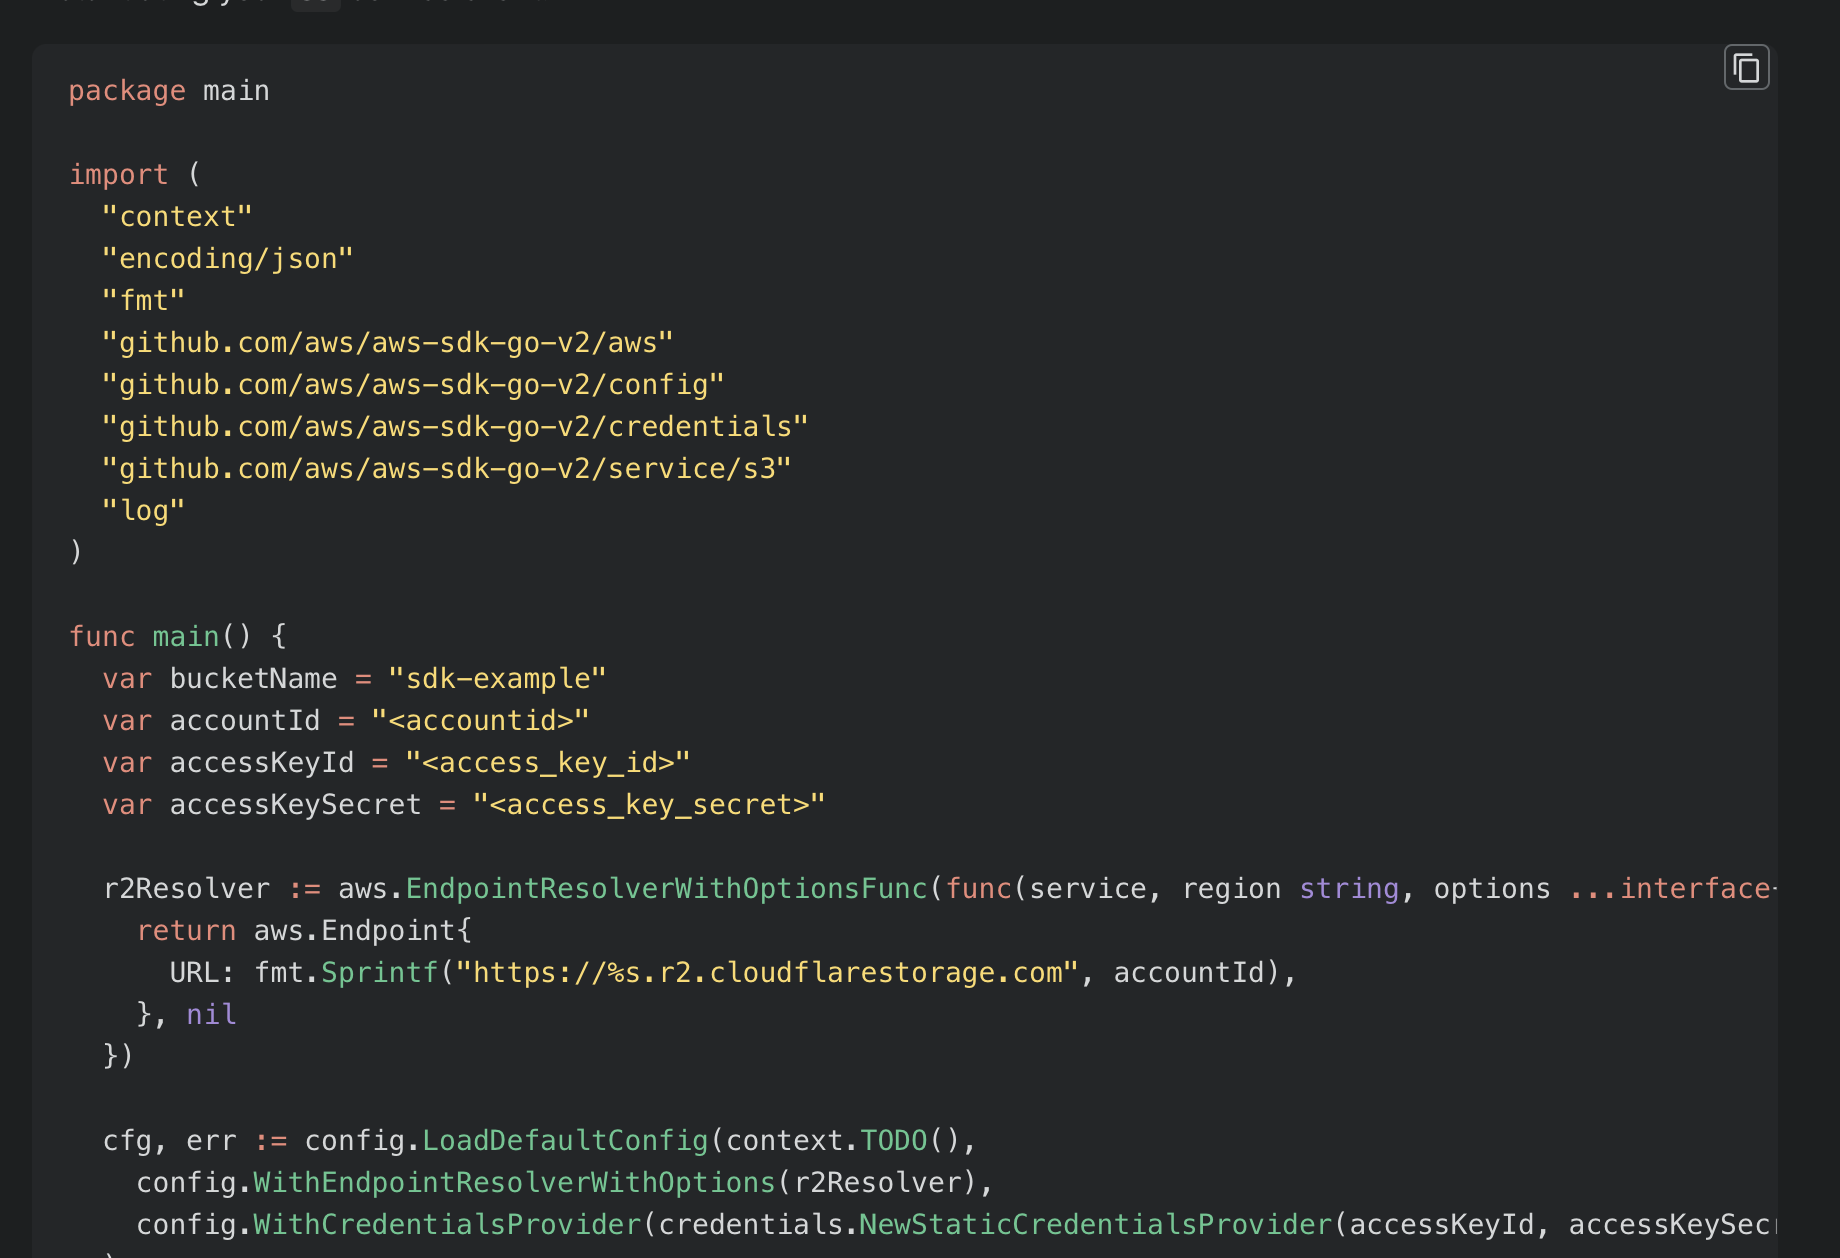
Task: Select the "fmt" import line
Action: [x=144, y=301]
